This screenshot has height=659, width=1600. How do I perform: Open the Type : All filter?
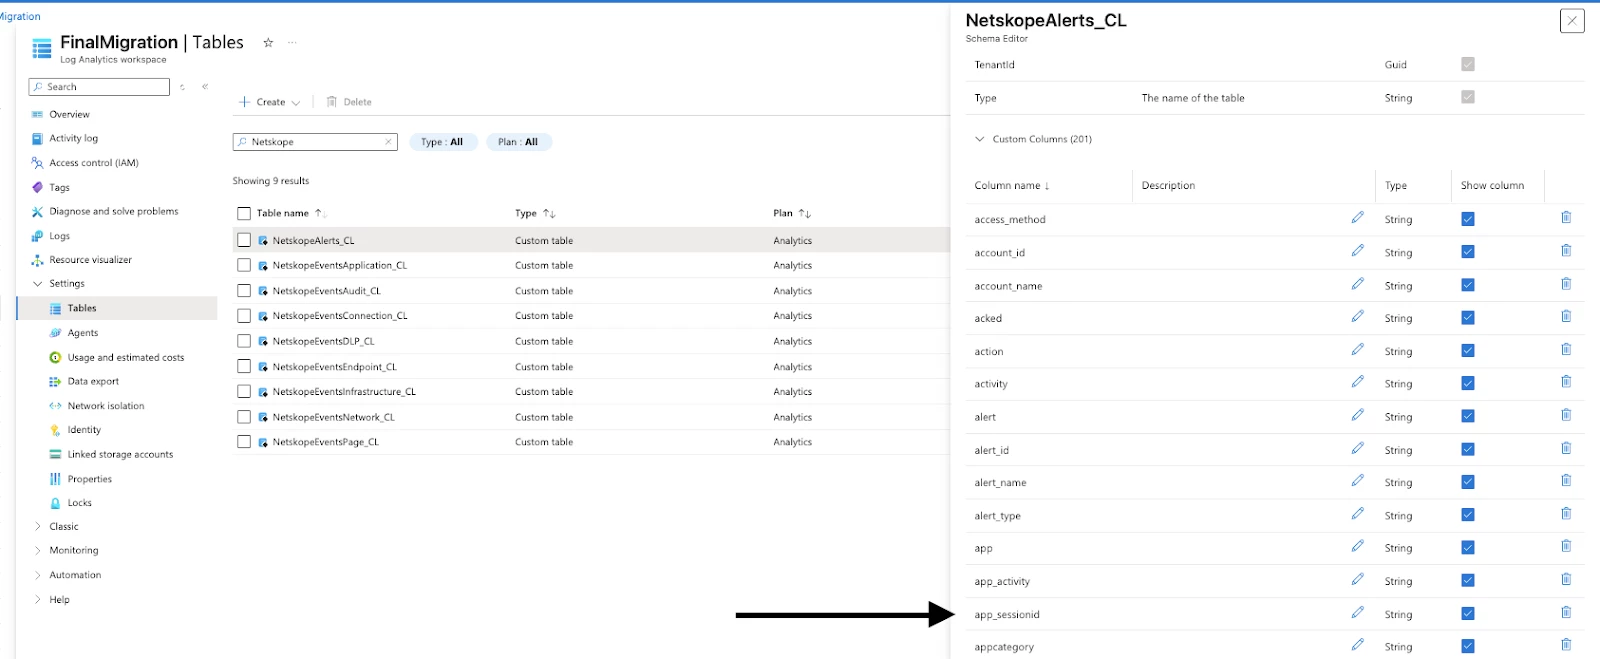pos(442,142)
